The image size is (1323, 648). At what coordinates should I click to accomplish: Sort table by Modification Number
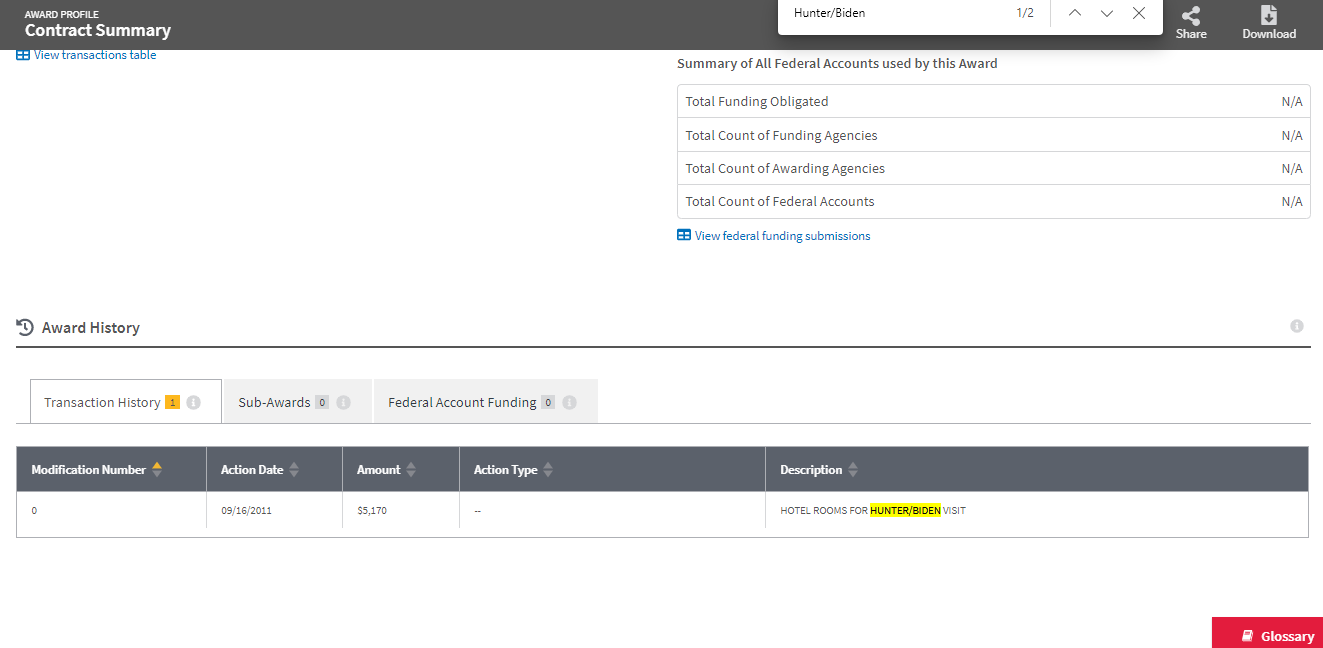pos(157,470)
